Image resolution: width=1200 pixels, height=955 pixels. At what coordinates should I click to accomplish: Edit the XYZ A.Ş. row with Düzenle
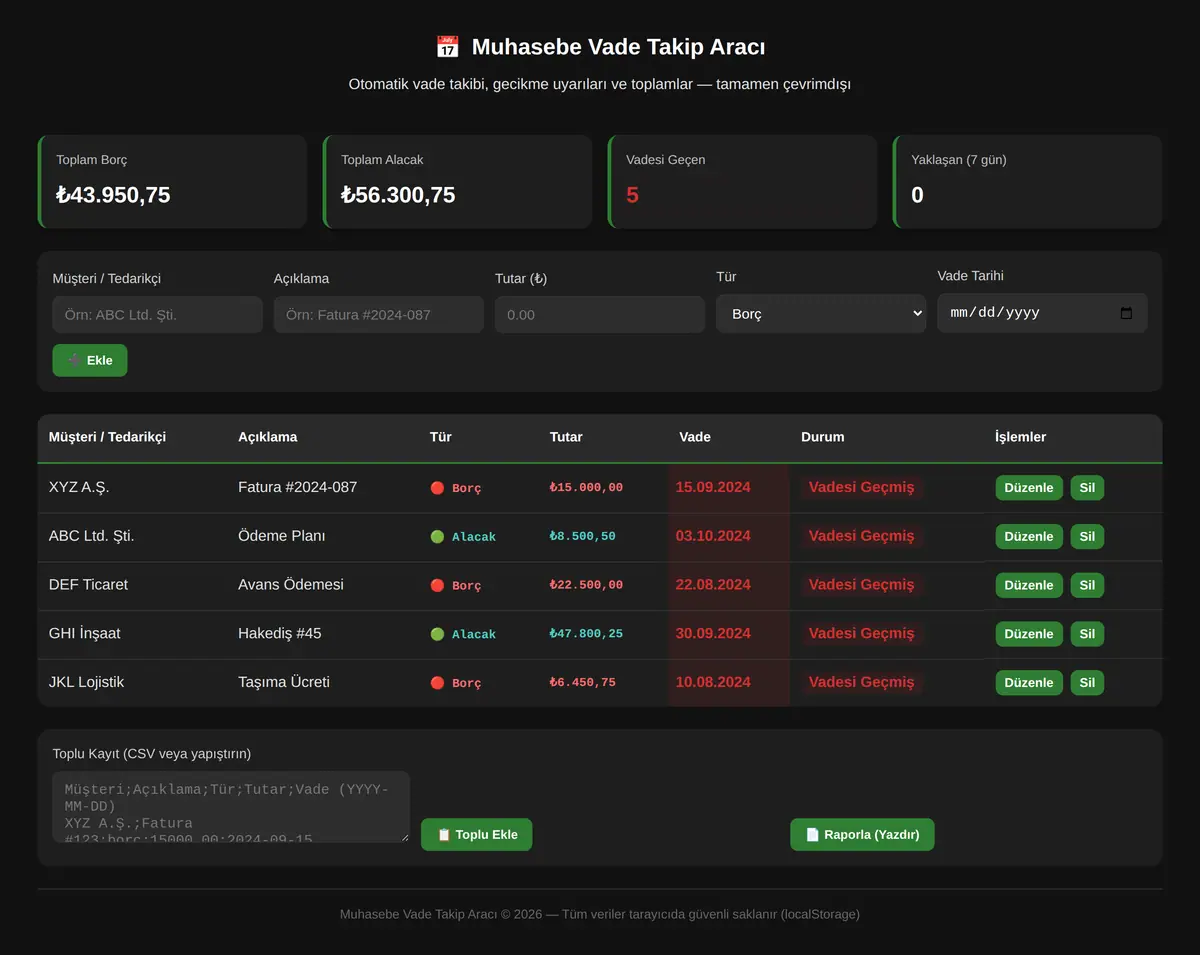pos(1029,488)
